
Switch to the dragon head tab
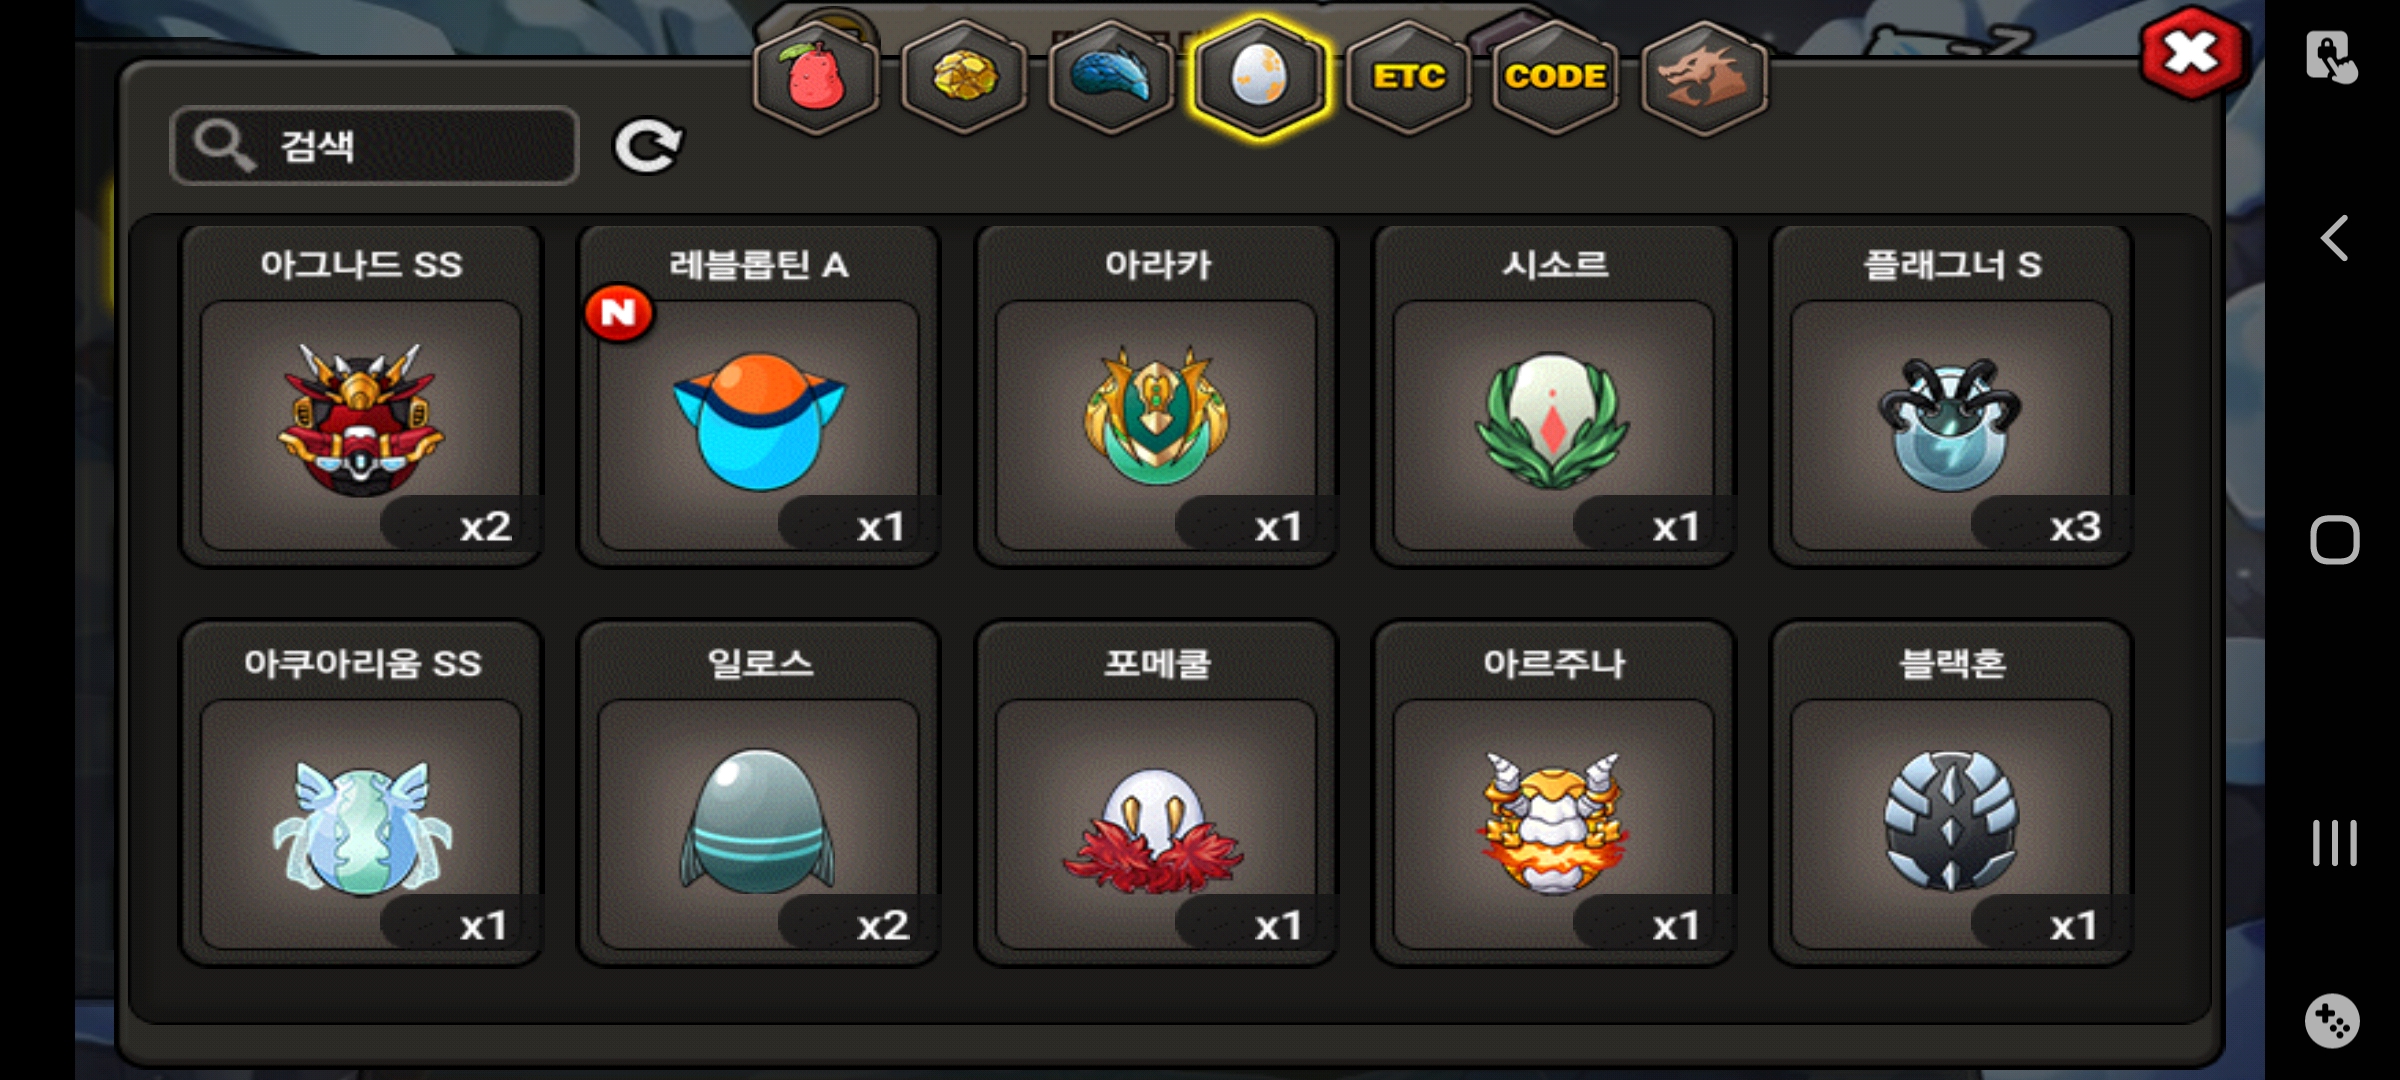point(1704,78)
